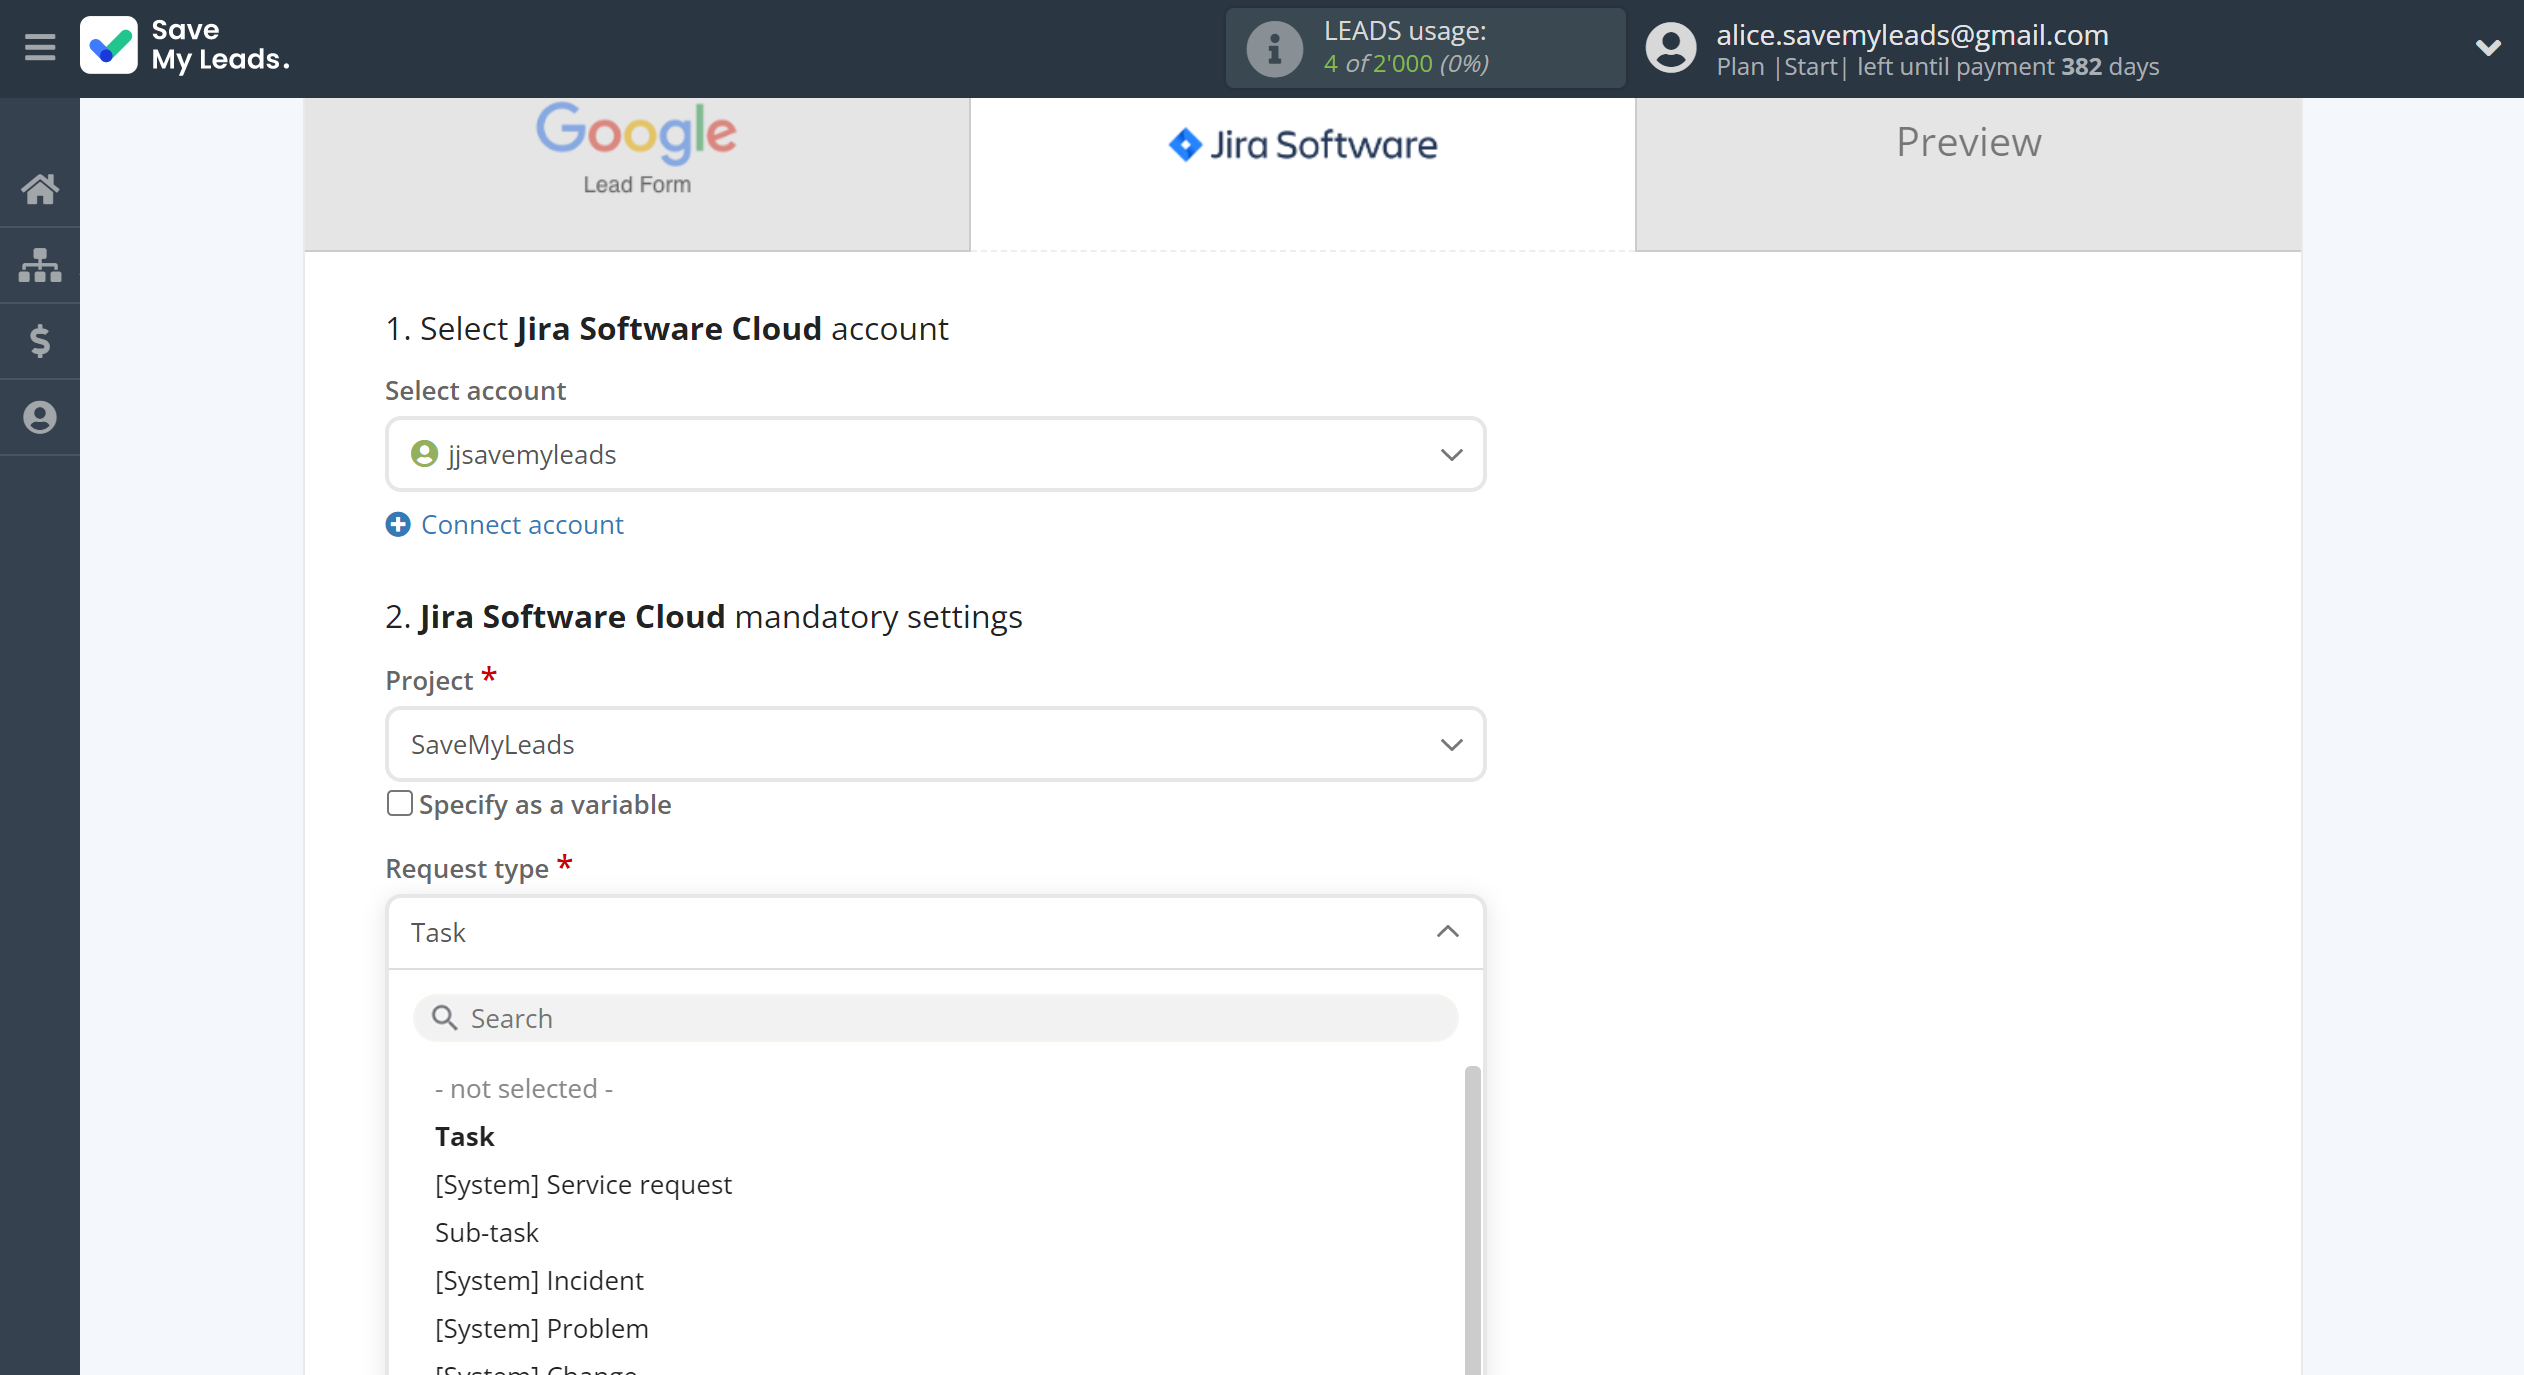Open the Home icon in sidebar

40,189
